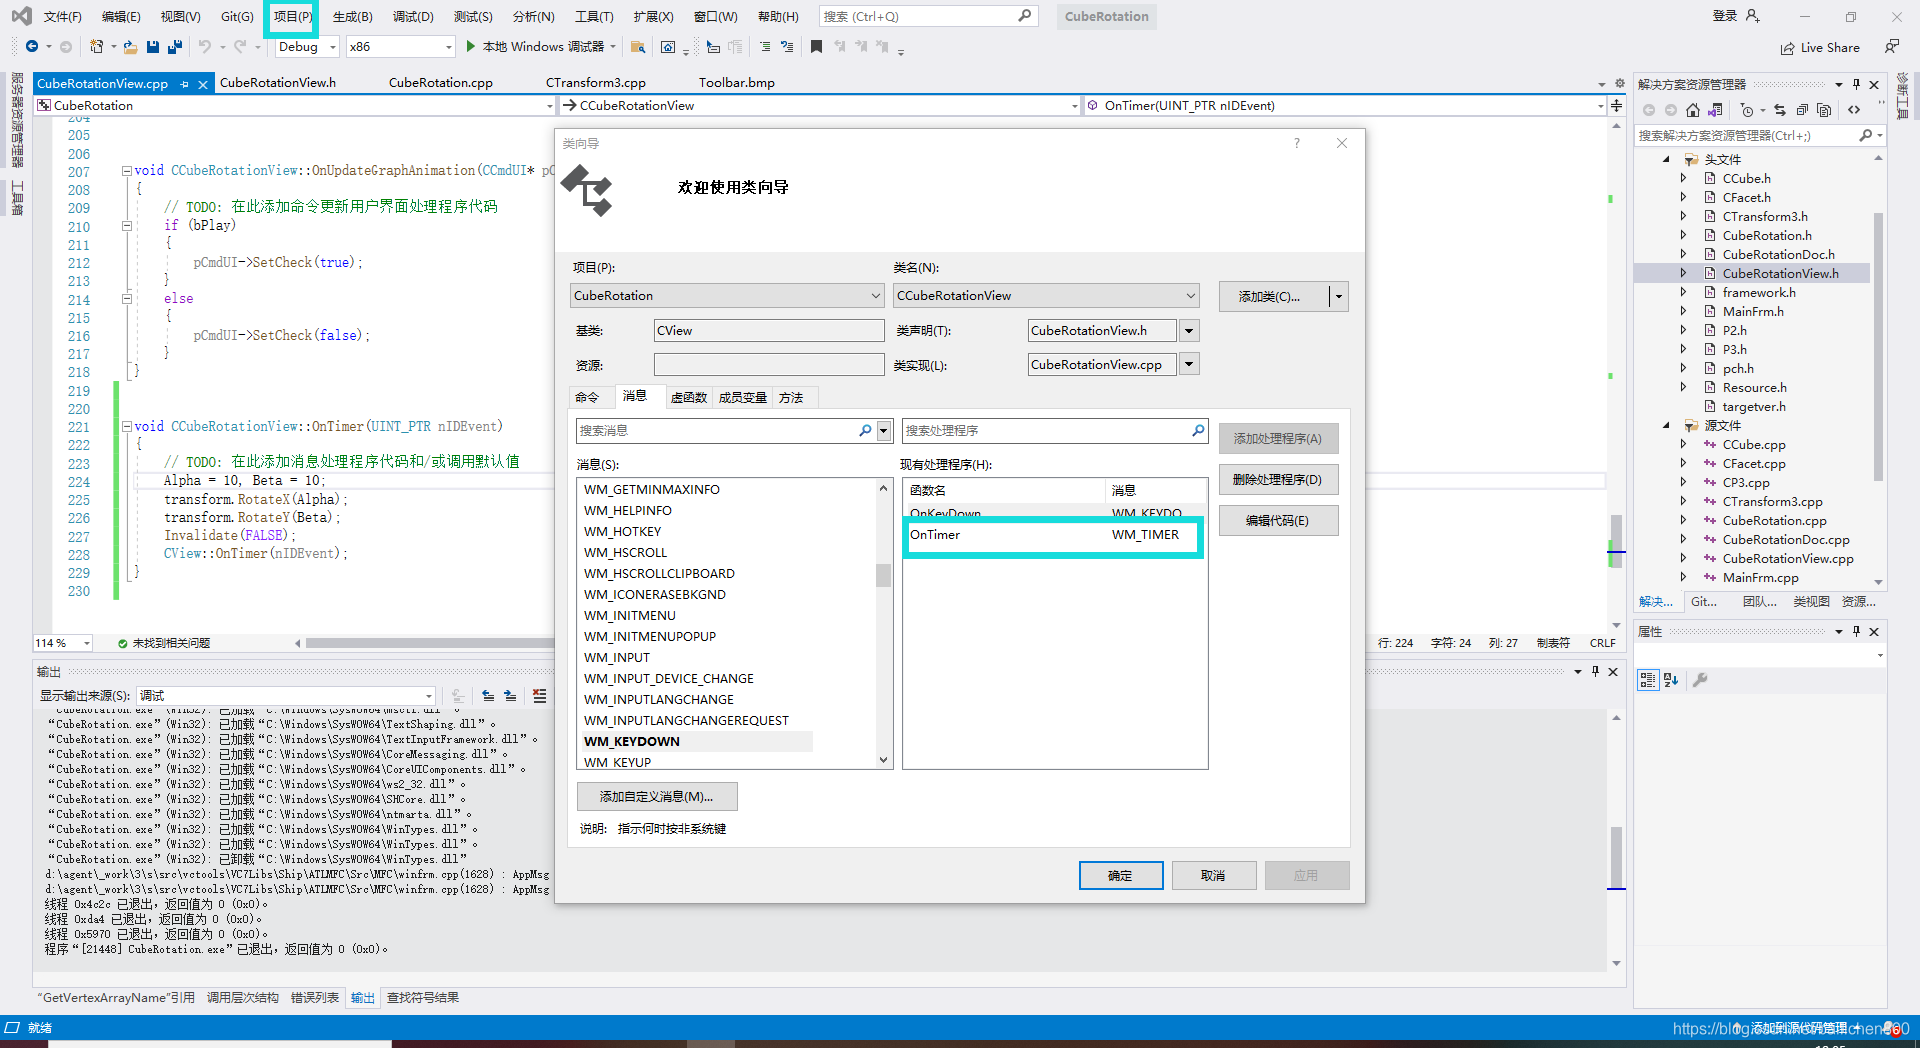Select the member variables tab in wizard
Image resolution: width=1920 pixels, height=1048 pixels.
point(742,398)
